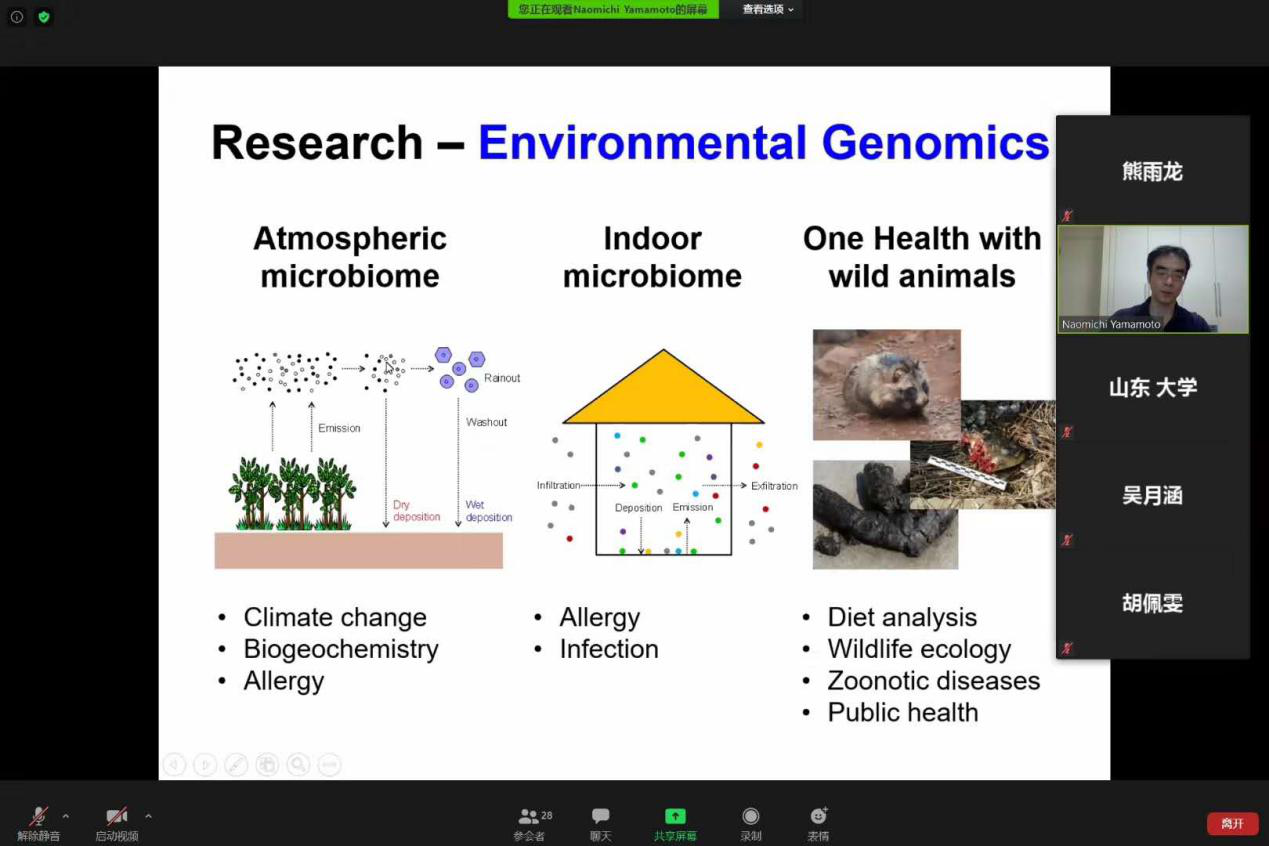This screenshot has height=846, width=1269.
Task: Open reactions (表情) emoji menu
Action: pyautogui.click(x=818, y=817)
